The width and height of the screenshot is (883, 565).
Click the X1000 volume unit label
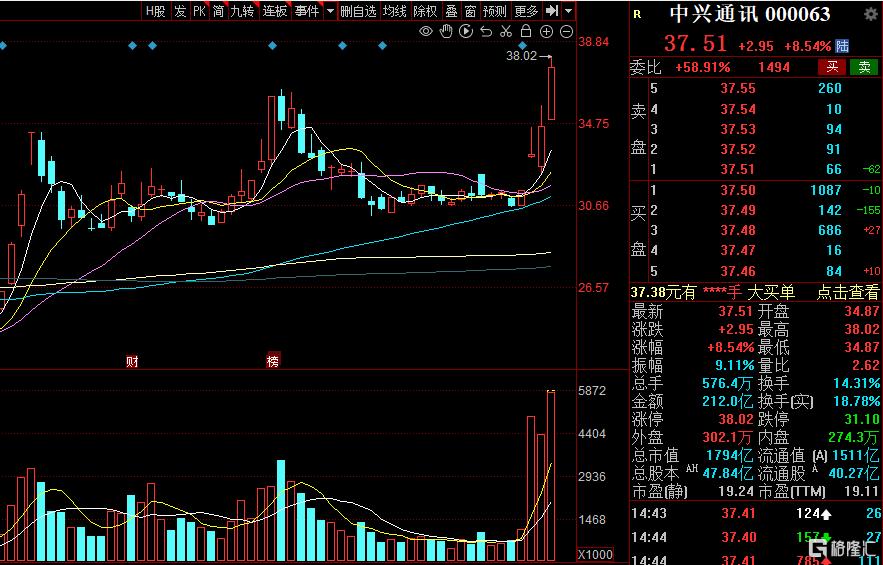point(596,555)
